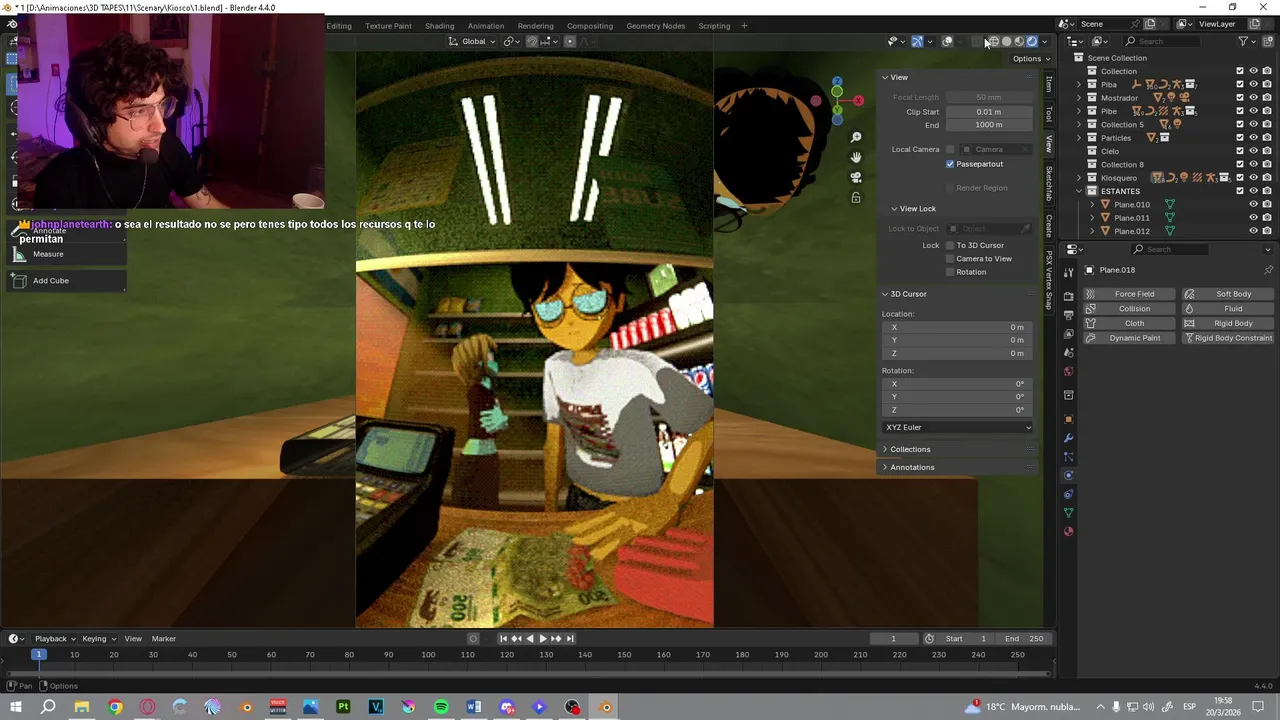1280x720 pixels.
Task: Open the Shading workspace tab
Action: pos(439,26)
